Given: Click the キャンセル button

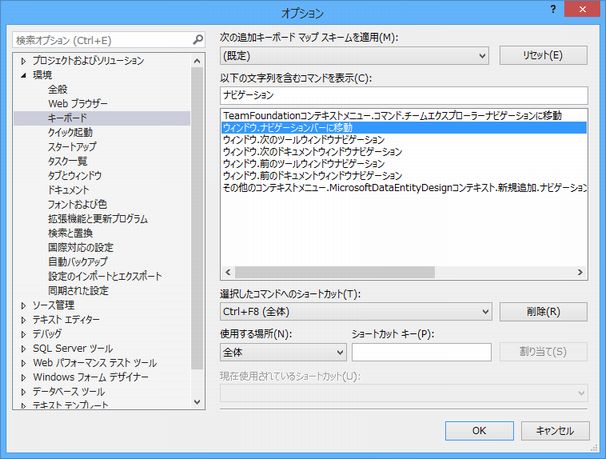Looking at the screenshot, I should coord(555,430).
